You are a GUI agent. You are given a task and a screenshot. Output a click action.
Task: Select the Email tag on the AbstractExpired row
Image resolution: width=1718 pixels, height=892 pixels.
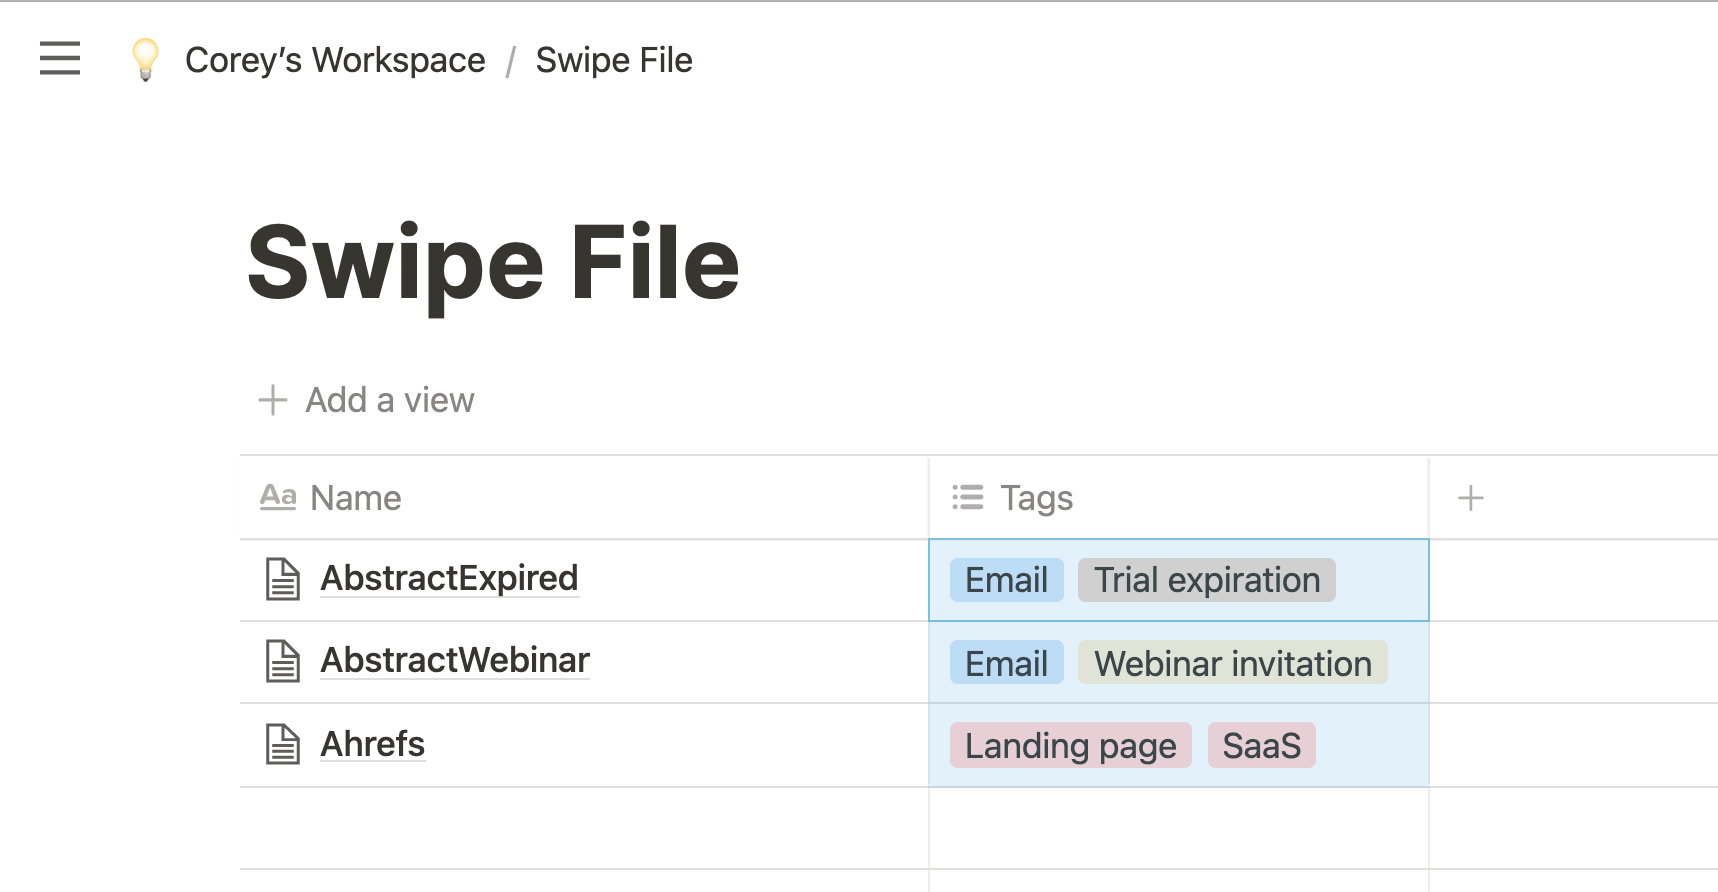1004,580
